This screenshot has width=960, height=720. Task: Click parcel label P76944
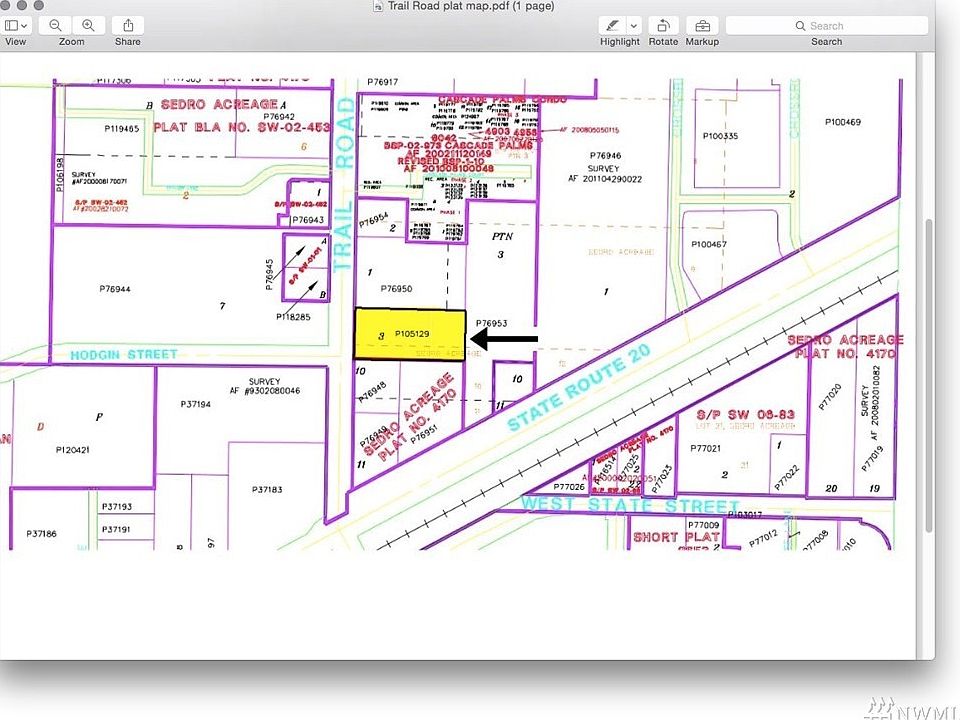114,288
